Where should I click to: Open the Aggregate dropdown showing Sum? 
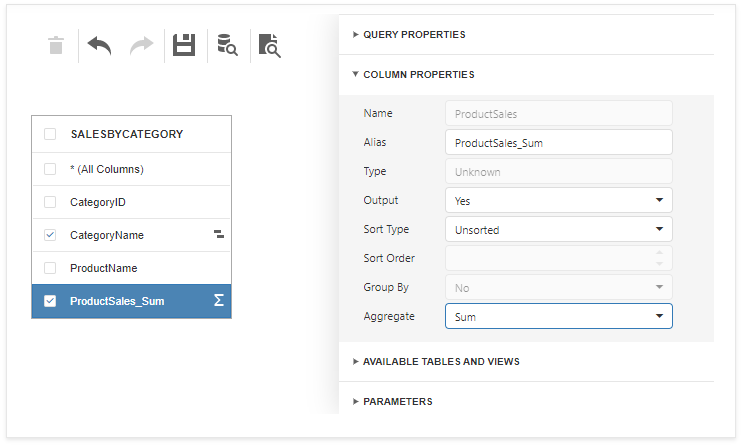coord(558,317)
